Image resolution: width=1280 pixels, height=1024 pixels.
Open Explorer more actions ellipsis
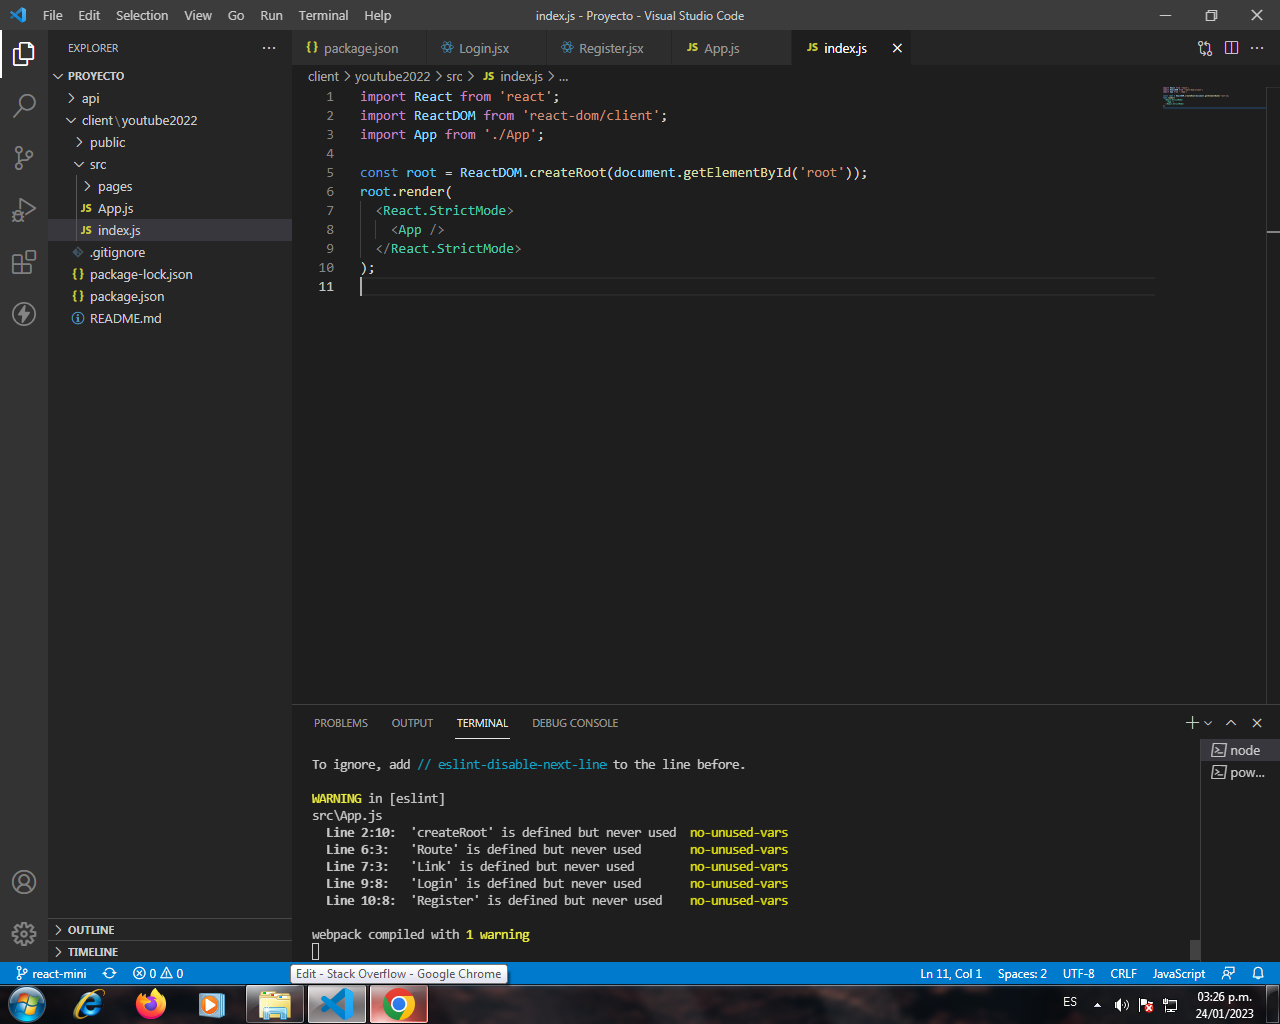tap(269, 48)
